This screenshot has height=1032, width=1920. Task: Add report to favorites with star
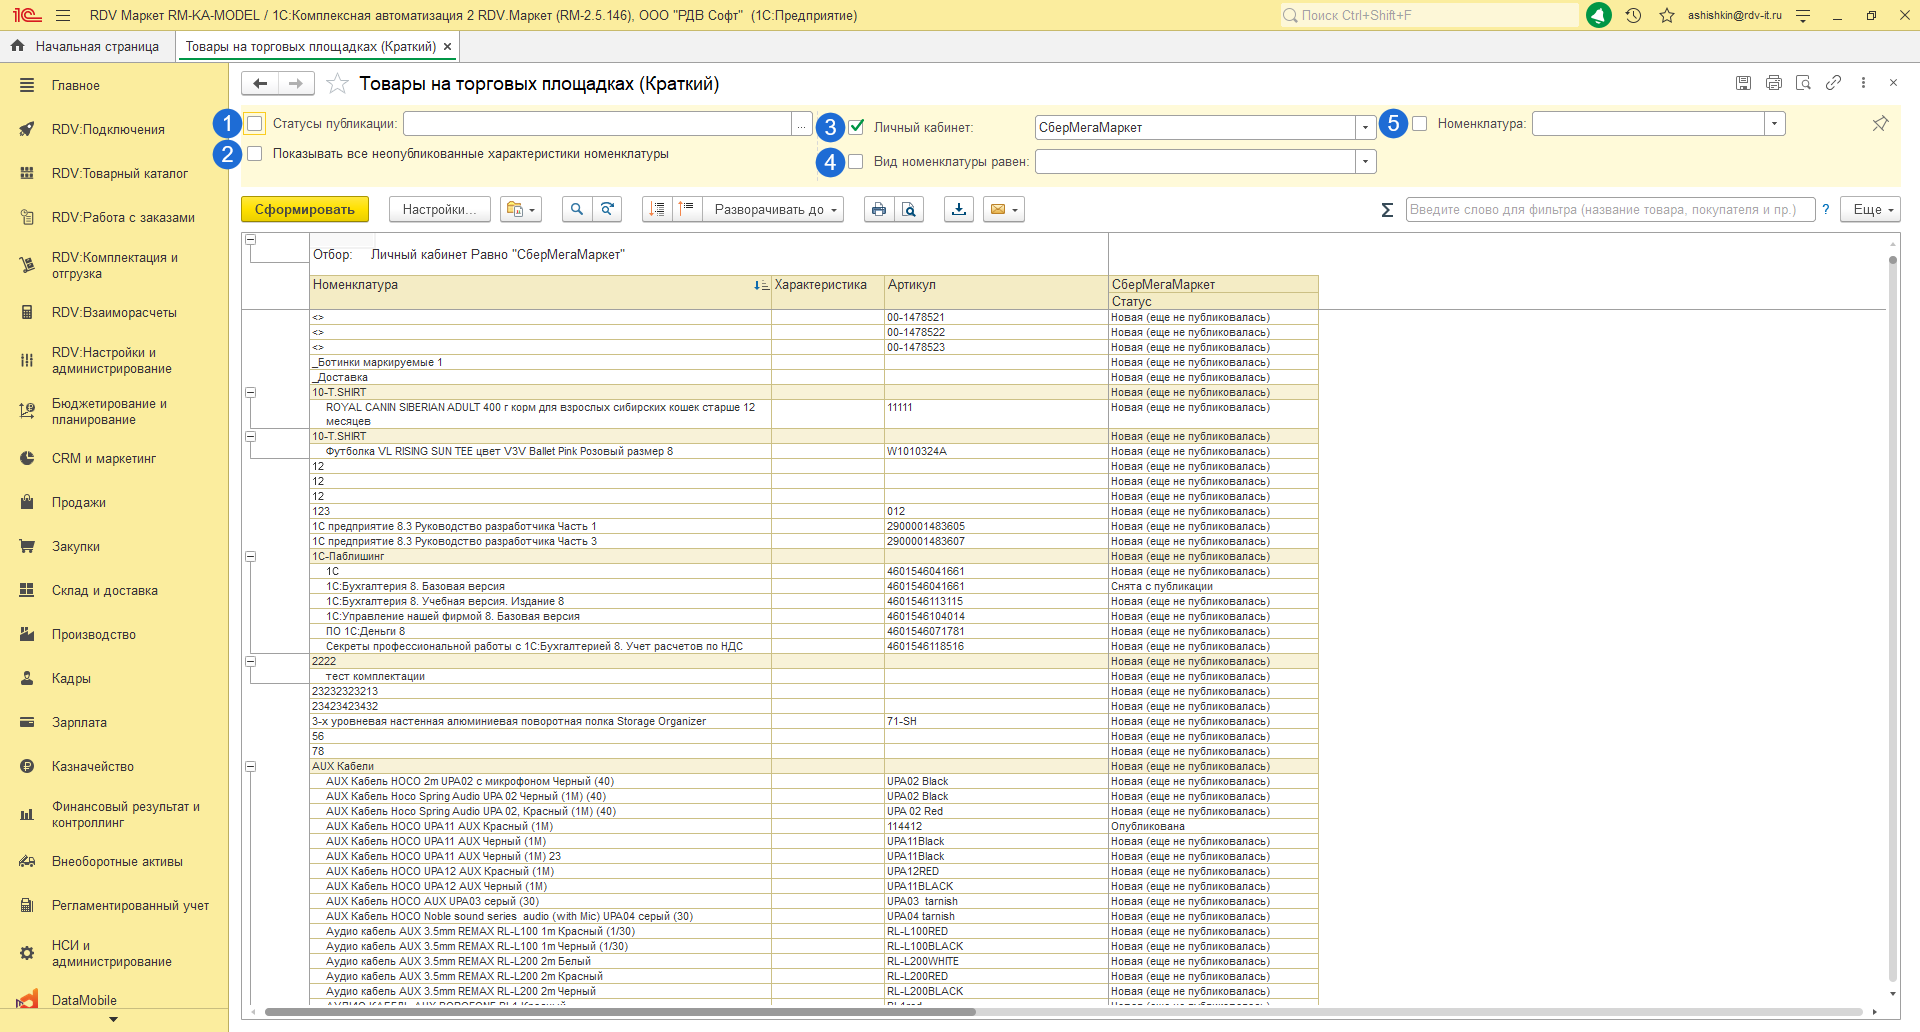click(x=338, y=84)
